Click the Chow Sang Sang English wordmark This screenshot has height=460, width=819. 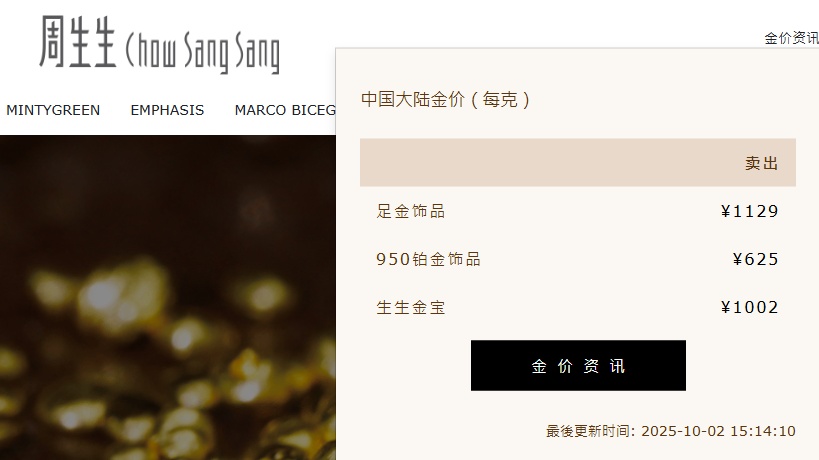pos(203,52)
